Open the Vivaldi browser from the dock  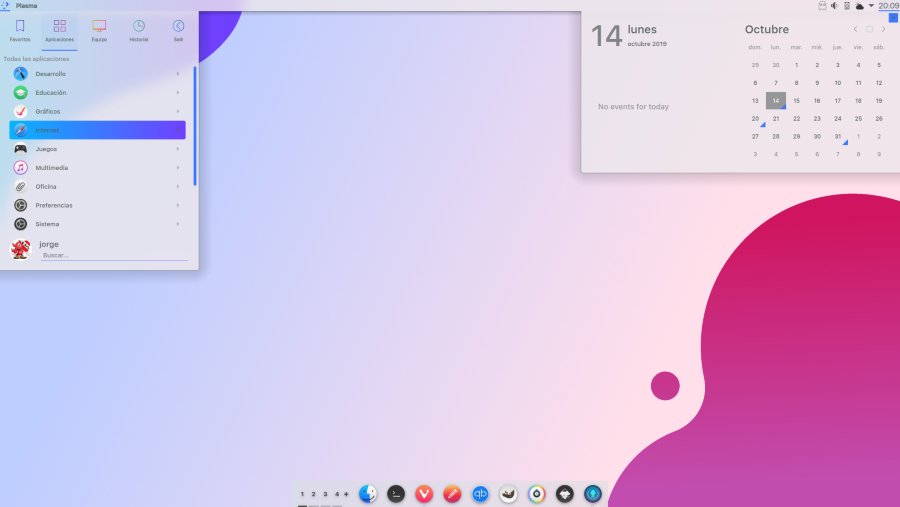pyautogui.click(x=424, y=494)
